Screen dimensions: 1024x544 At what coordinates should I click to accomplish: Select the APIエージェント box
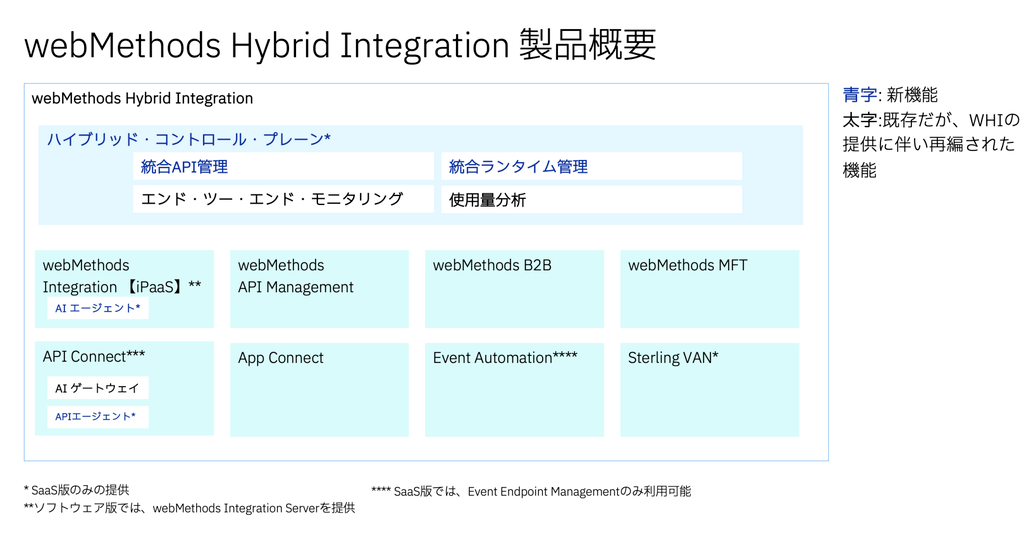98,417
